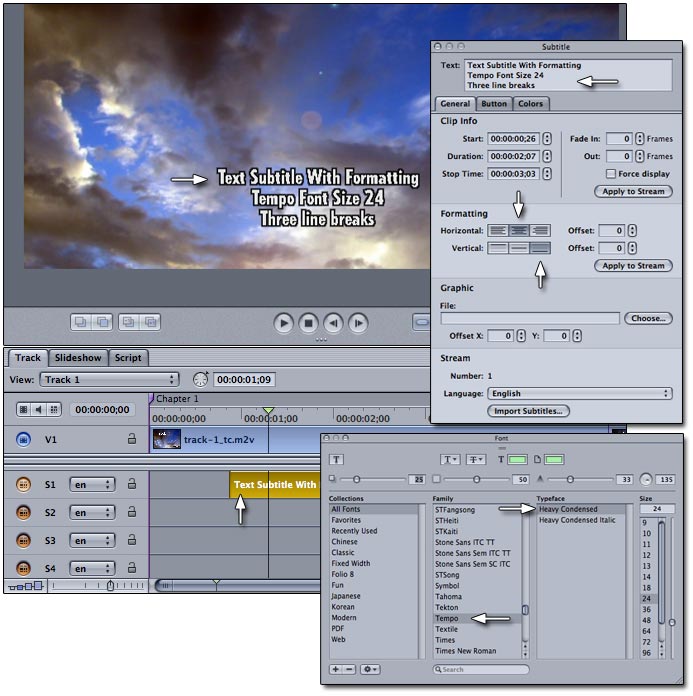Enable the Force display checkbox
Image resolution: width=693 pixels, height=696 pixels.
pos(610,174)
